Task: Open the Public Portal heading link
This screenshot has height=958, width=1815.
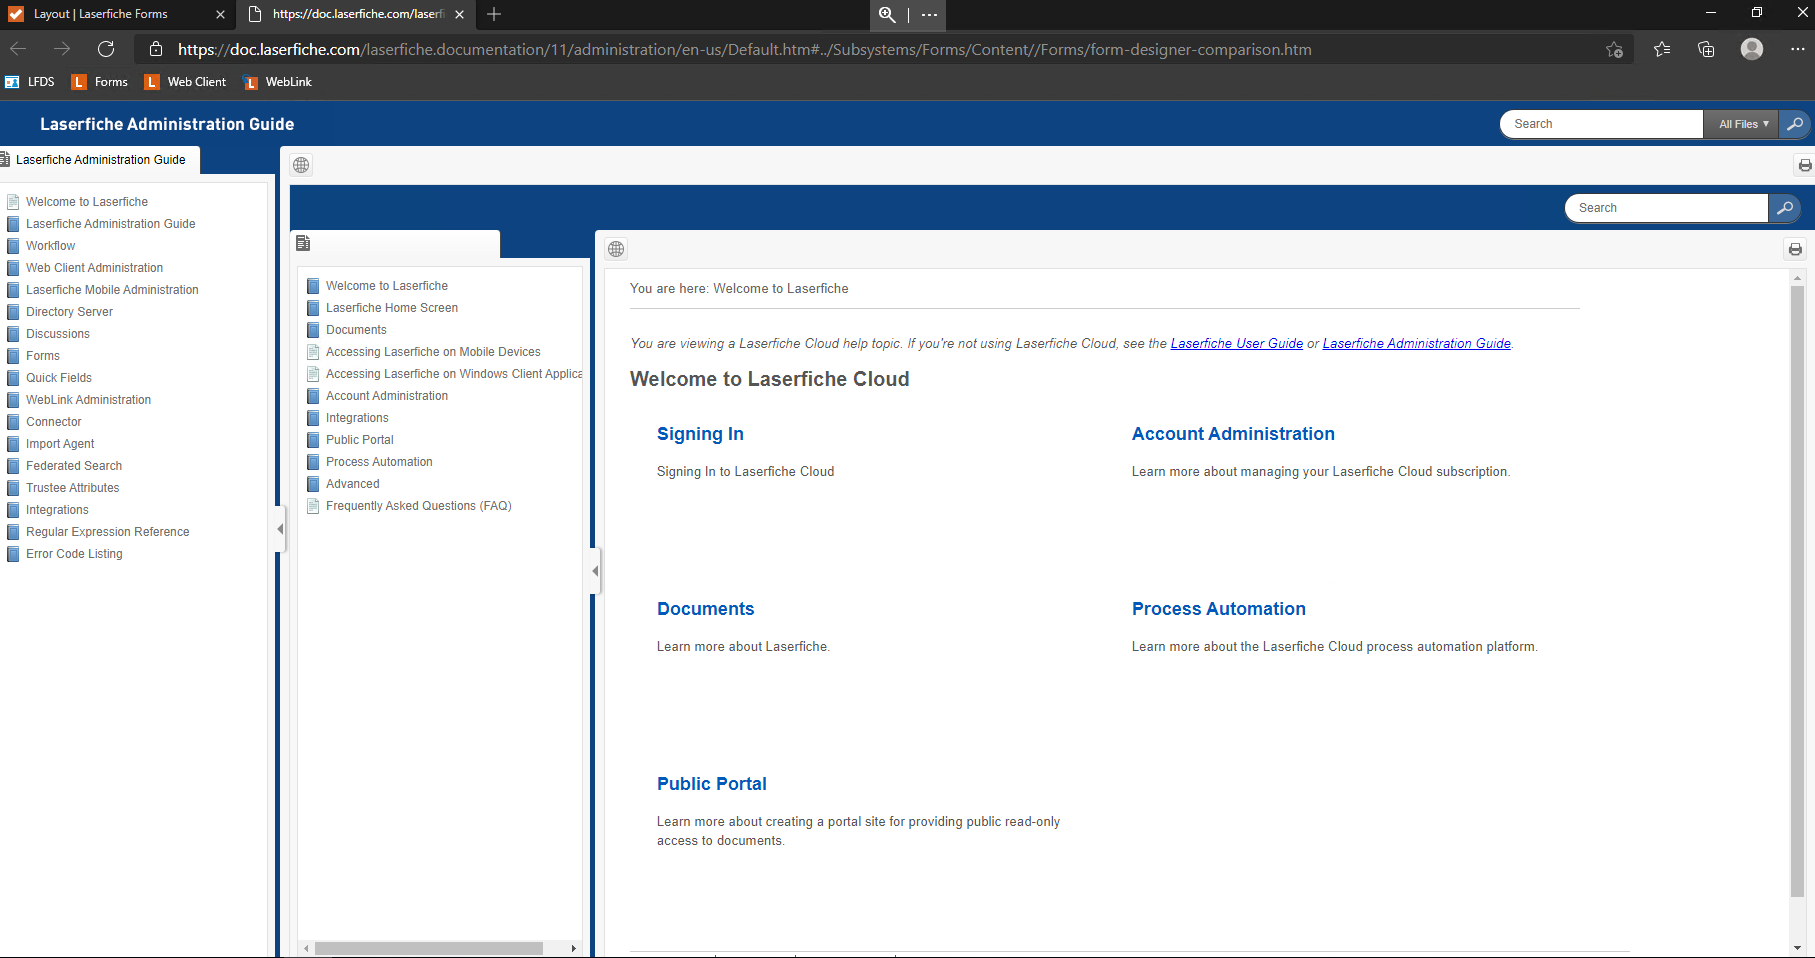Action: tap(712, 784)
